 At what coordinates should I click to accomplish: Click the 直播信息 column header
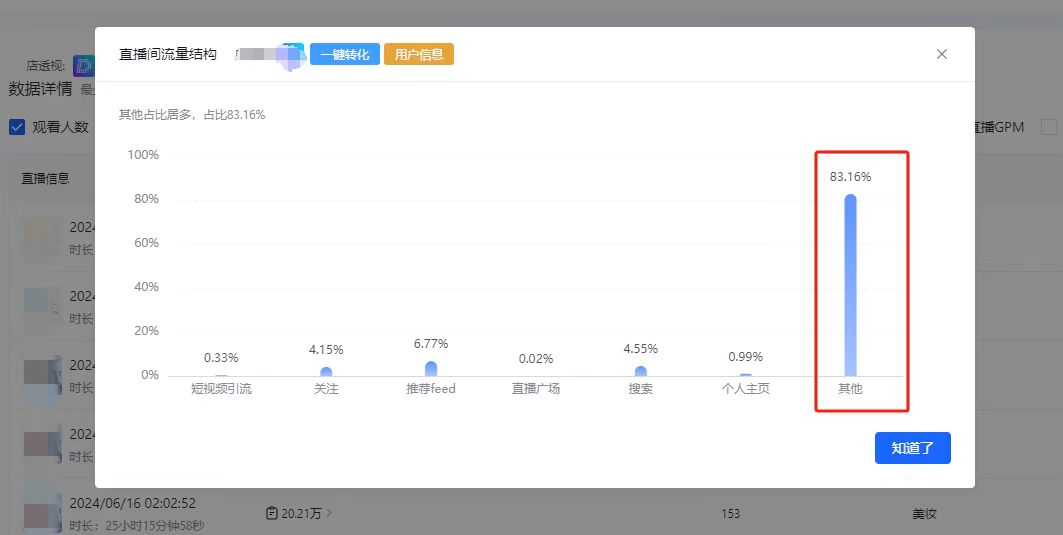point(46,178)
